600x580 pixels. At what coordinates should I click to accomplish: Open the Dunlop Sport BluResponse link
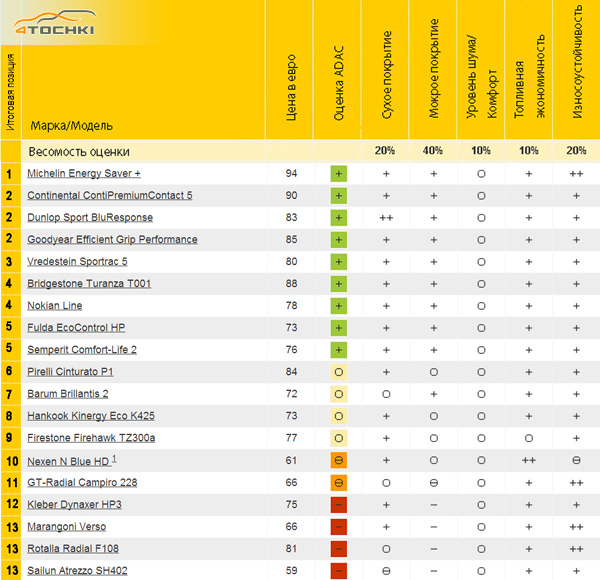[90, 217]
